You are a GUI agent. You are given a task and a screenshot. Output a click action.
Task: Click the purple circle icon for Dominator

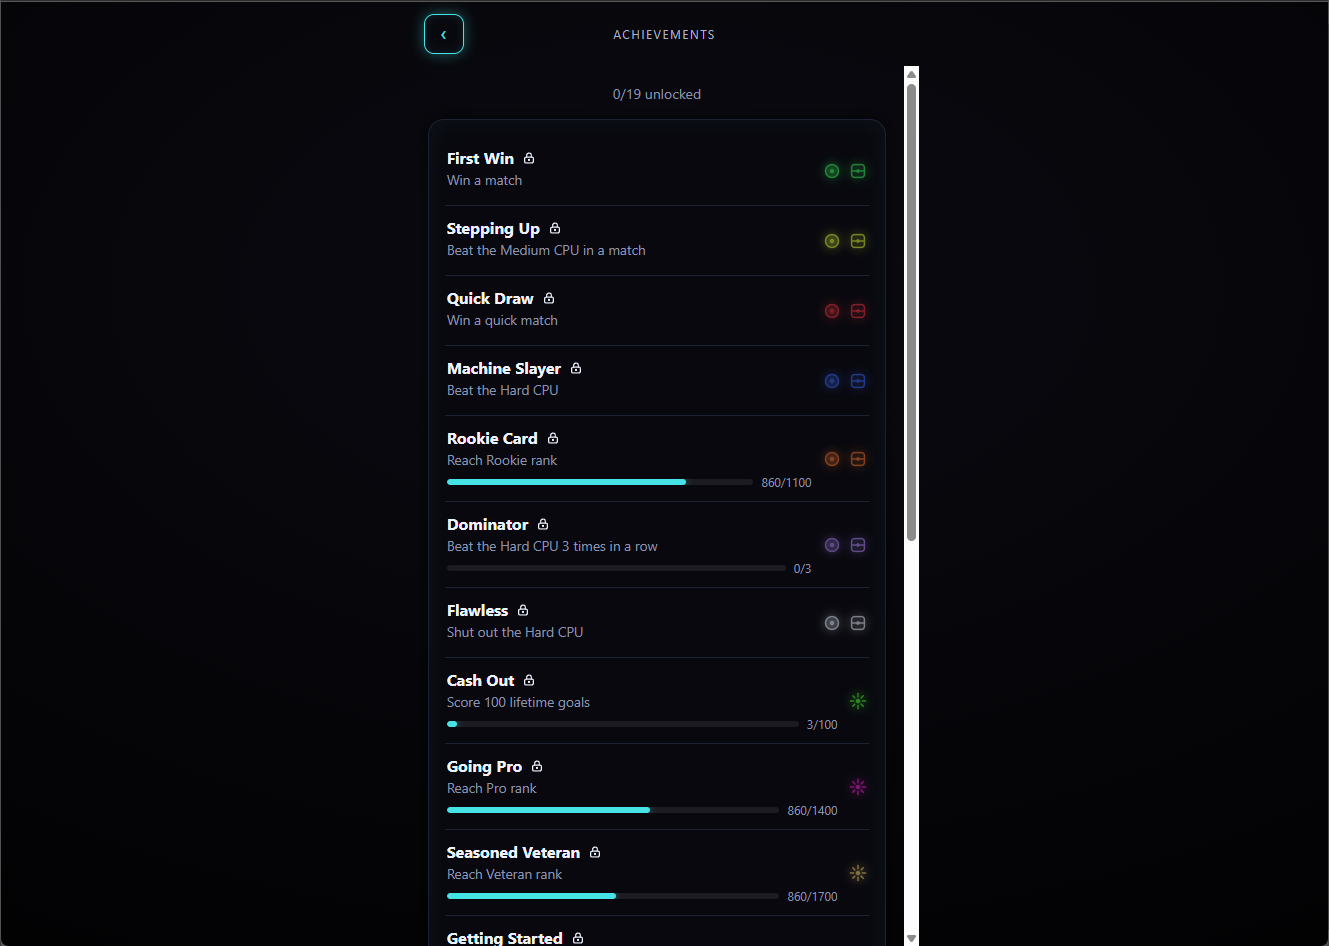click(832, 545)
